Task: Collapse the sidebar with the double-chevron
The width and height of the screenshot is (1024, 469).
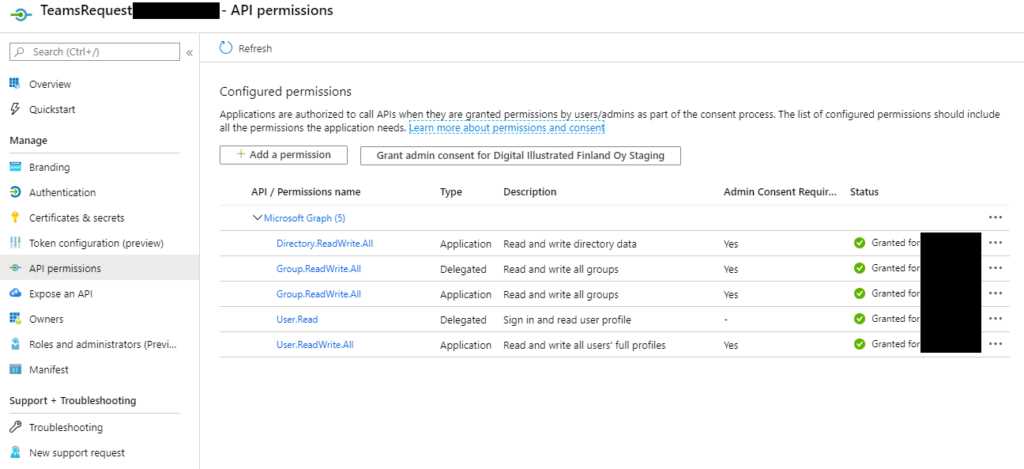Action: (x=189, y=52)
